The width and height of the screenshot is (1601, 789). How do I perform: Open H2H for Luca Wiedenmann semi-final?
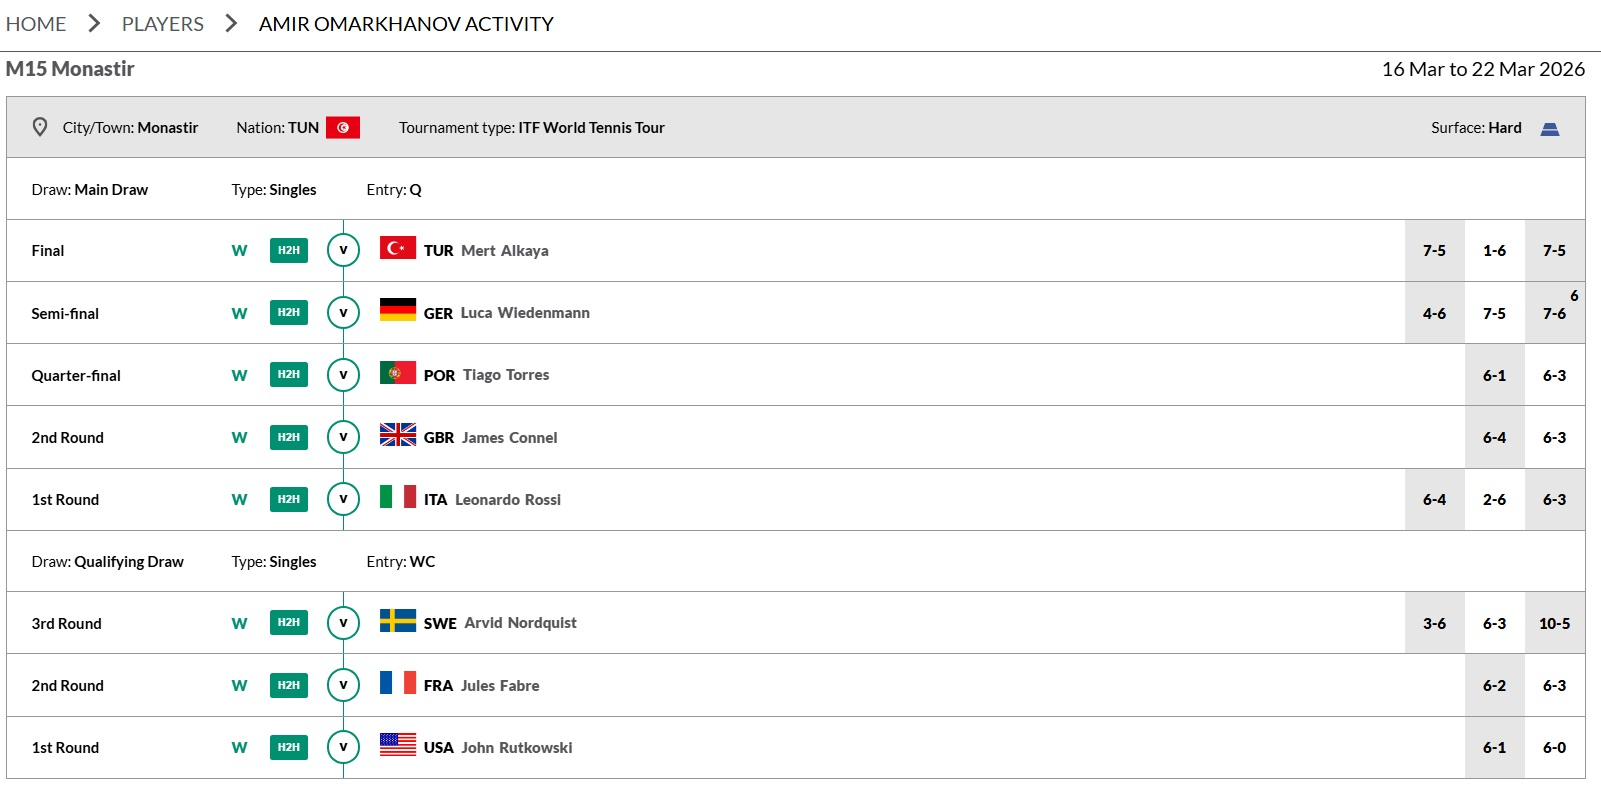click(x=288, y=312)
